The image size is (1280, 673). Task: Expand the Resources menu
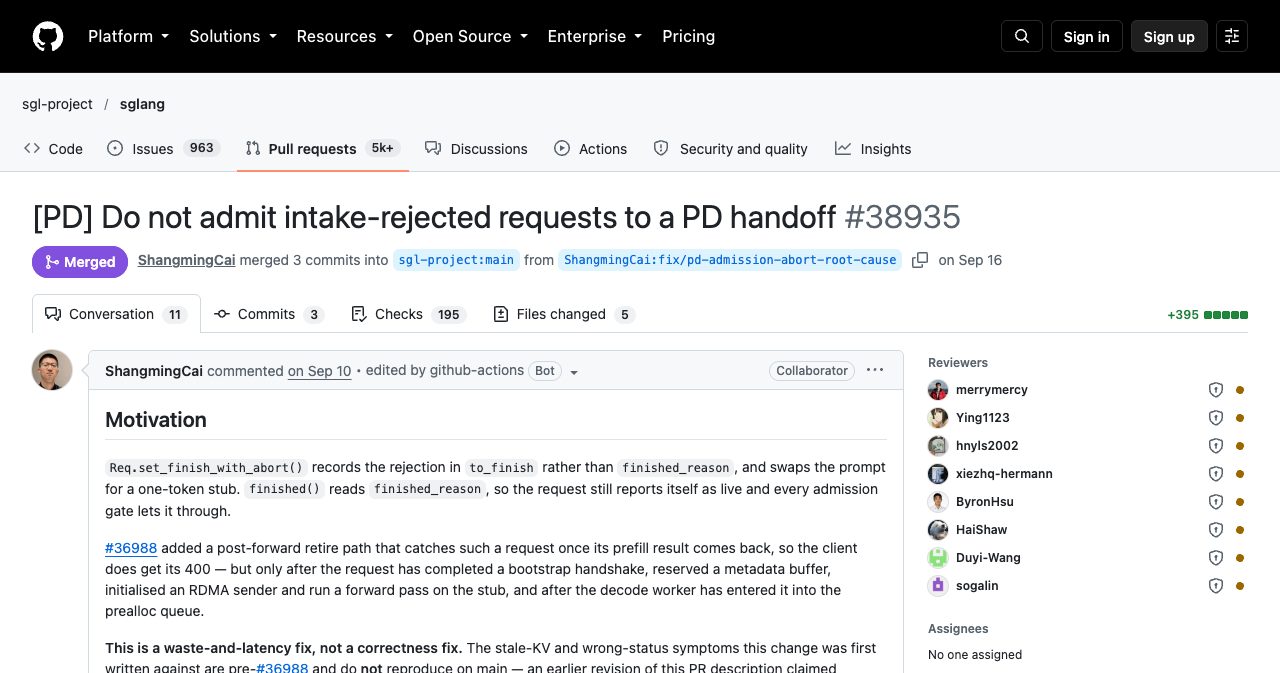click(x=344, y=36)
